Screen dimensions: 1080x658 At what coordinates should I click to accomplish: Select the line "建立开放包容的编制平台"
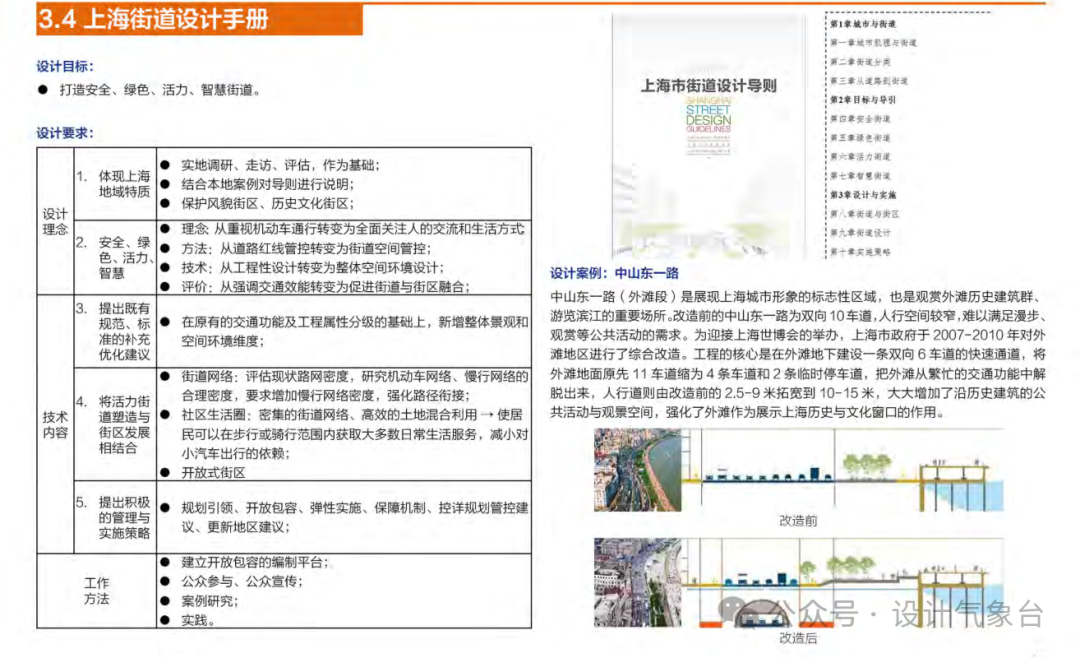(x=254, y=562)
